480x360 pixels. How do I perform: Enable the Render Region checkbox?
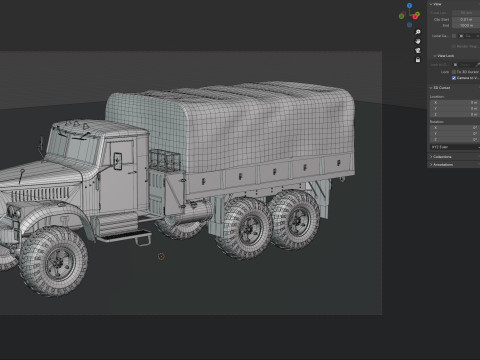click(x=454, y=46)
